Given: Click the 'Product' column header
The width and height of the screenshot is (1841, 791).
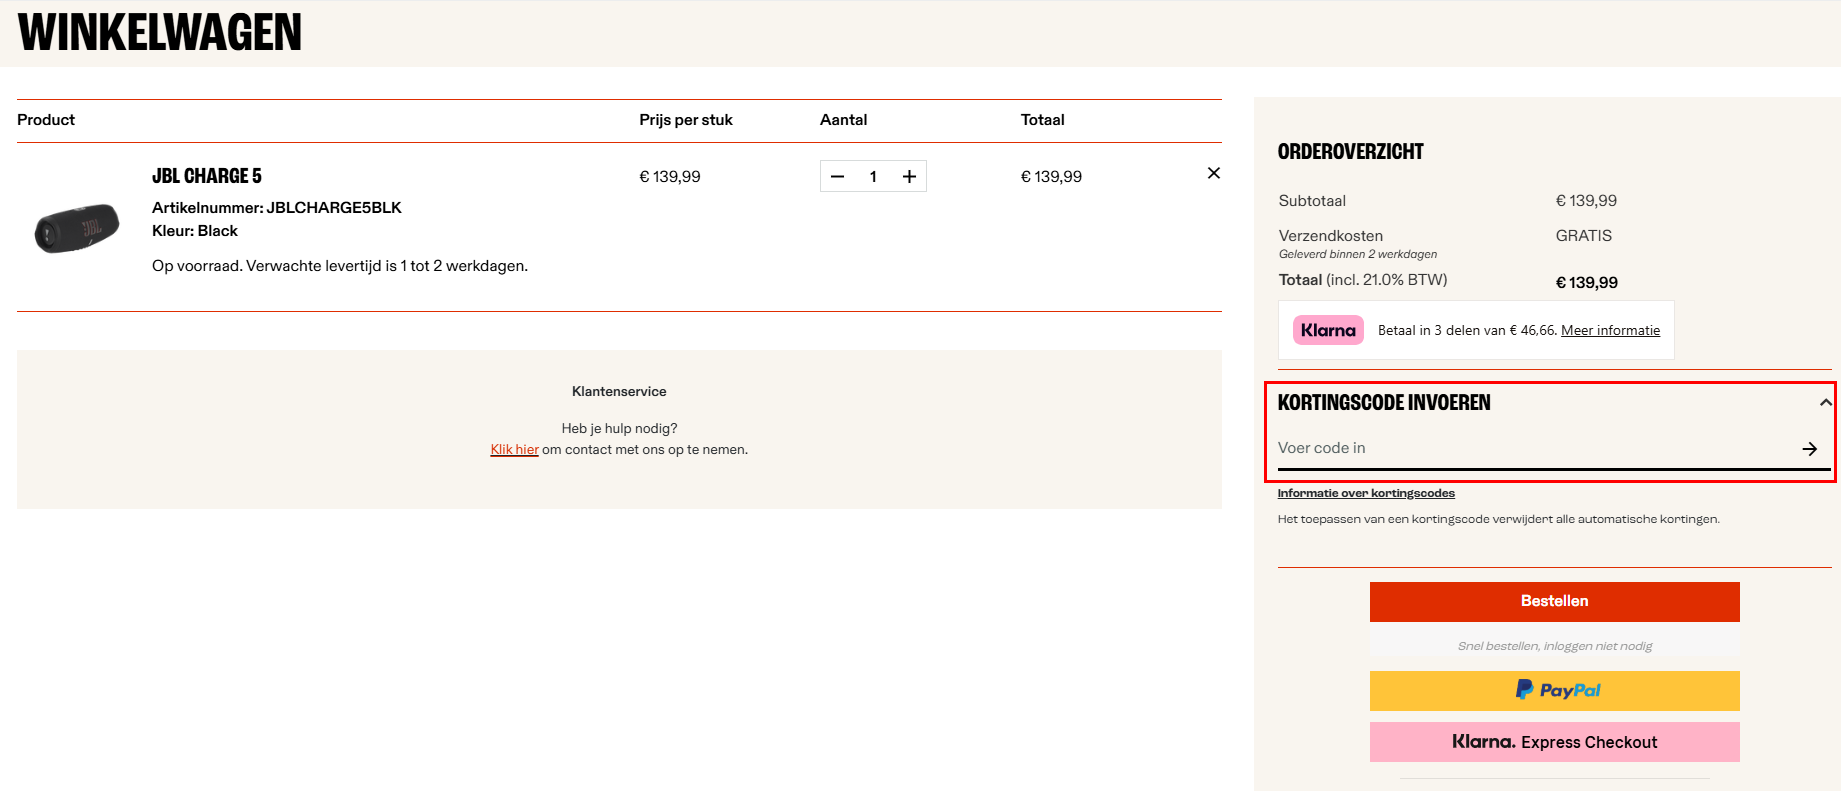Looking at the screenshot, I should tap(46, 120).
